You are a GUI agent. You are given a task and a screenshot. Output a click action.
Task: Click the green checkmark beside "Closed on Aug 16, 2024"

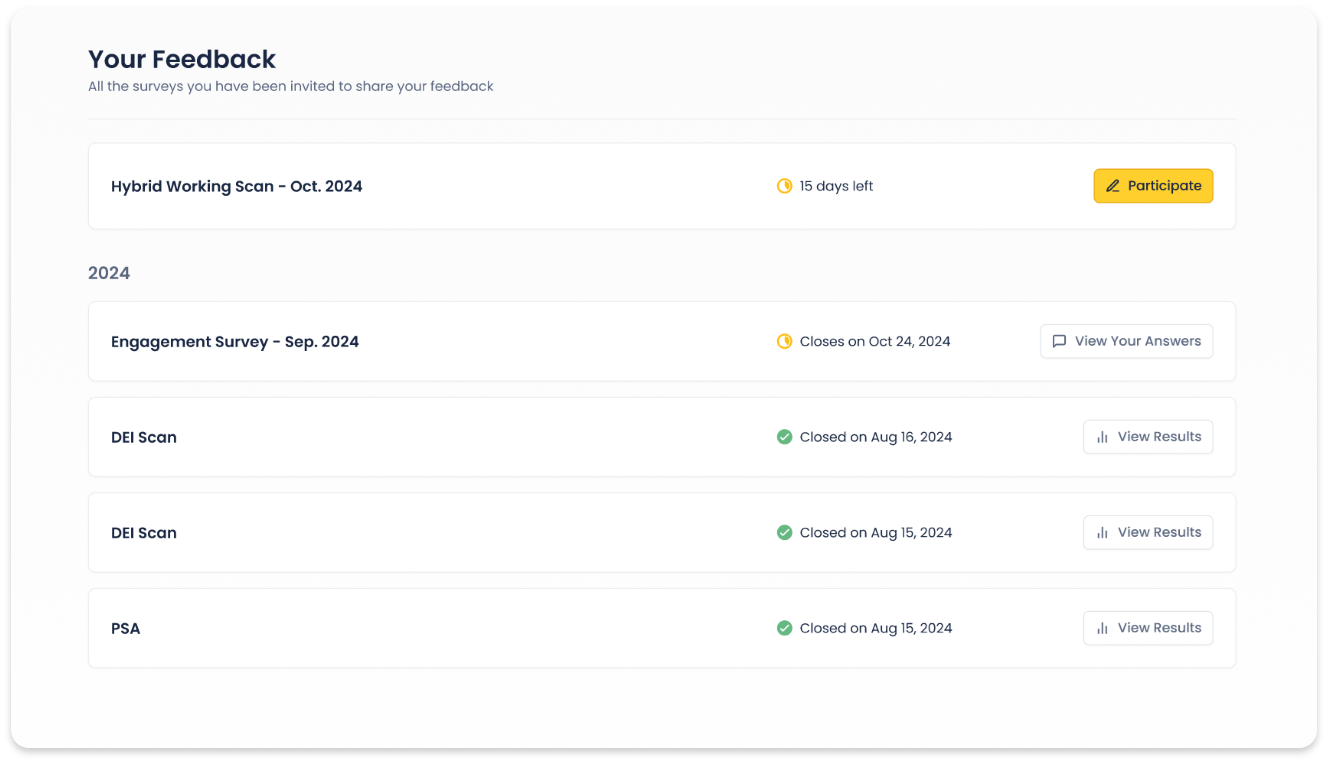(x=785, y=437)
